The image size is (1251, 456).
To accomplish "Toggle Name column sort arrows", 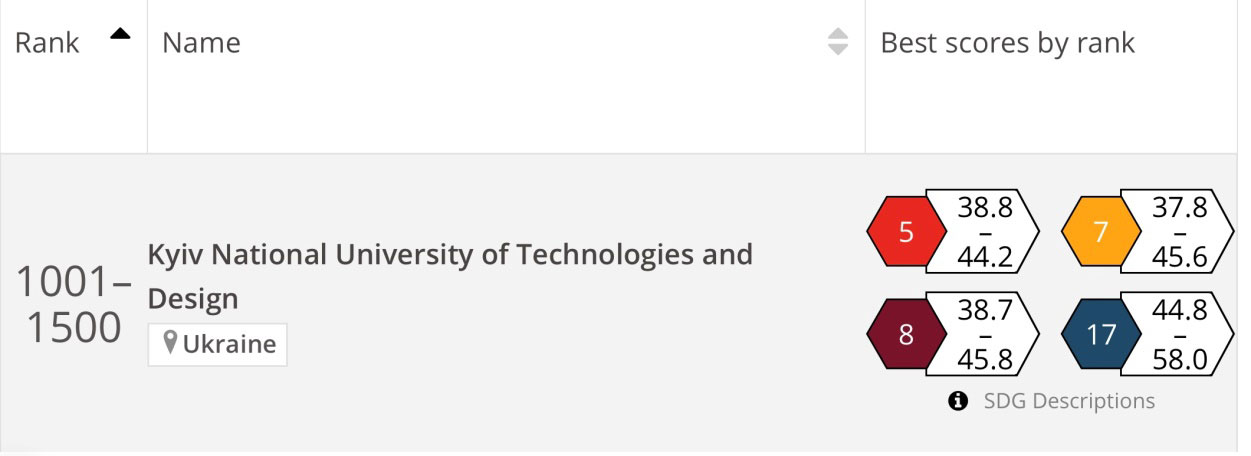I will coord(838,42).
